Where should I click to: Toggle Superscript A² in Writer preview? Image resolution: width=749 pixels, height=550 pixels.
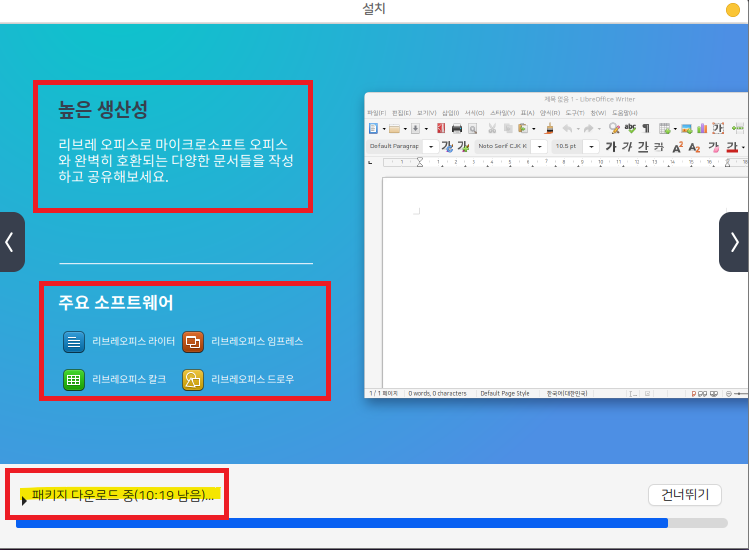click(x=677, y=147)
